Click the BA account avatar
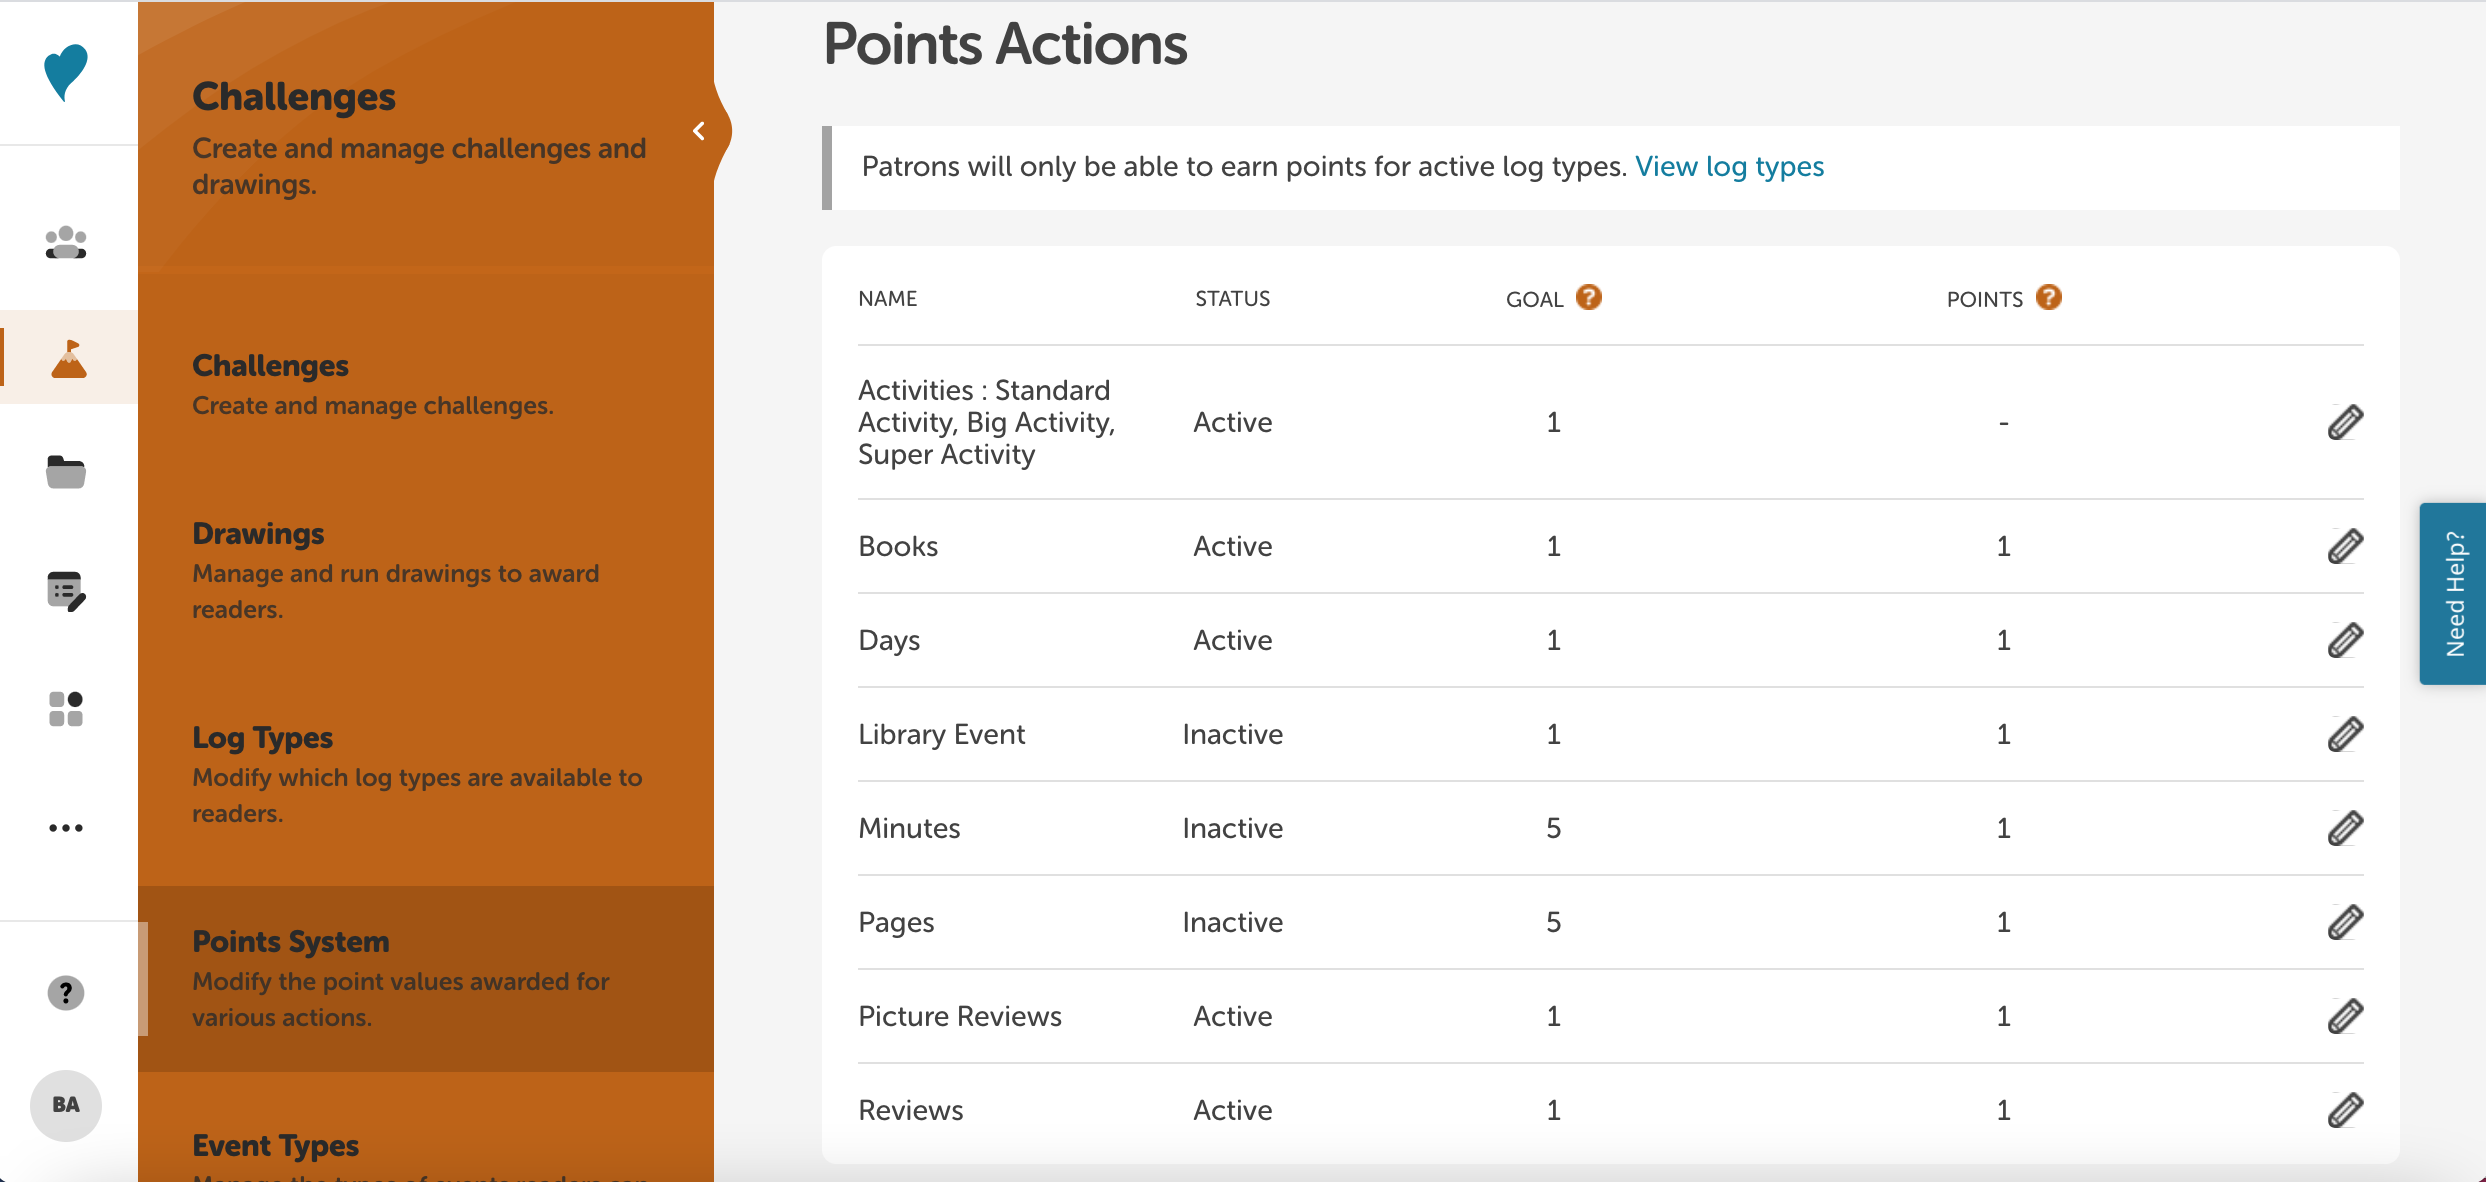2486x1182 pixels. [x=64, y=1104]
